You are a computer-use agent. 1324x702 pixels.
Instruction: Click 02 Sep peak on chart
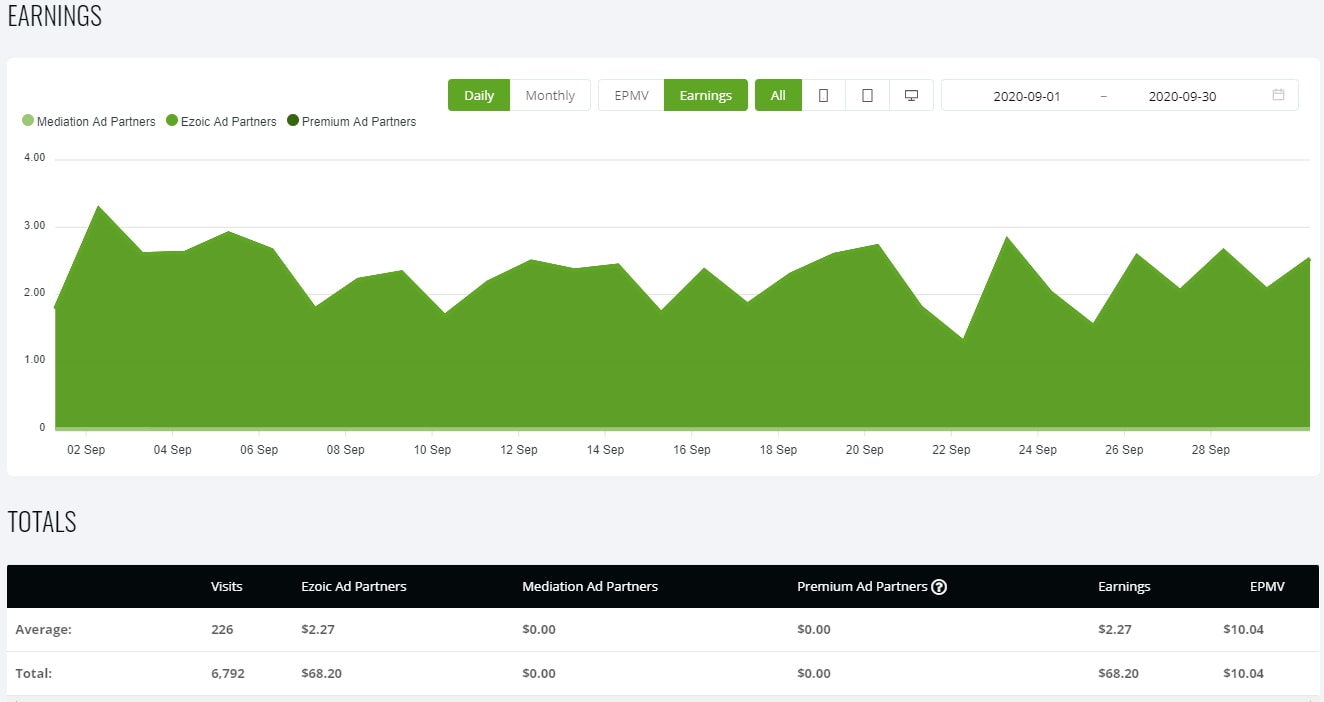[98, 206]
